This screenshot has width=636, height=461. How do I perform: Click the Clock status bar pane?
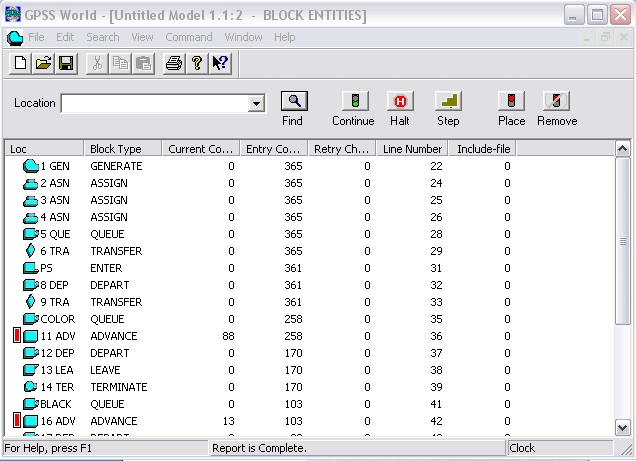tap(560, 448)
